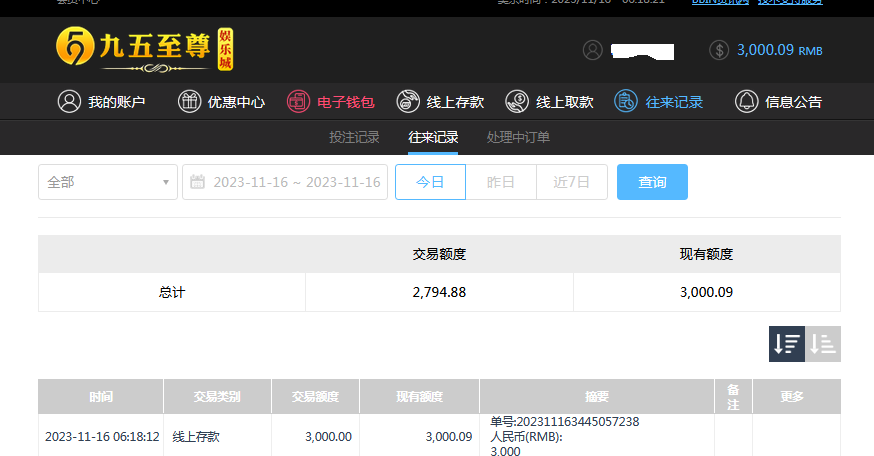Click the 九五至尊 casino logo

point(144,50)
